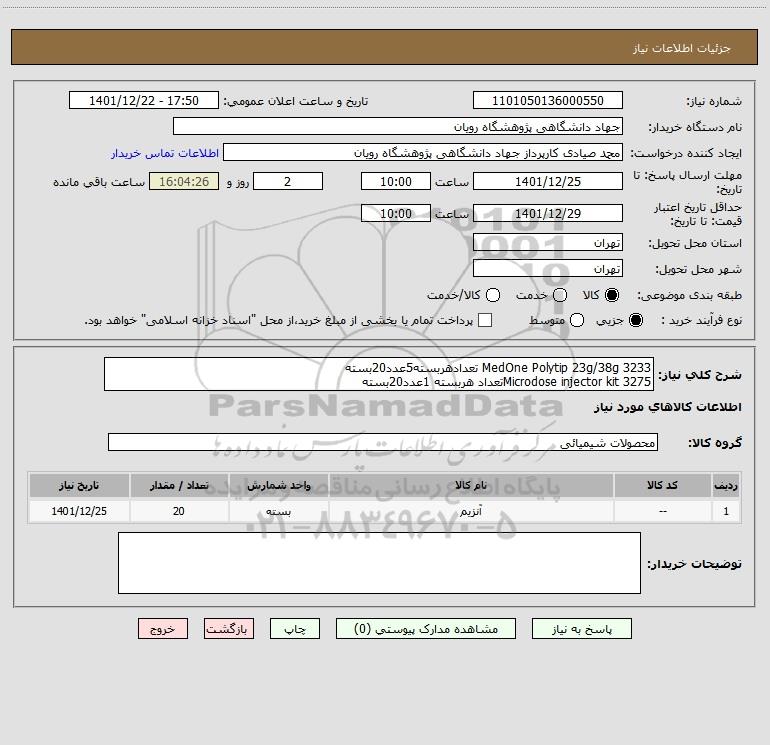Click the -- item code cell
This screenshot has width=770, height=745.
[662, 511]
